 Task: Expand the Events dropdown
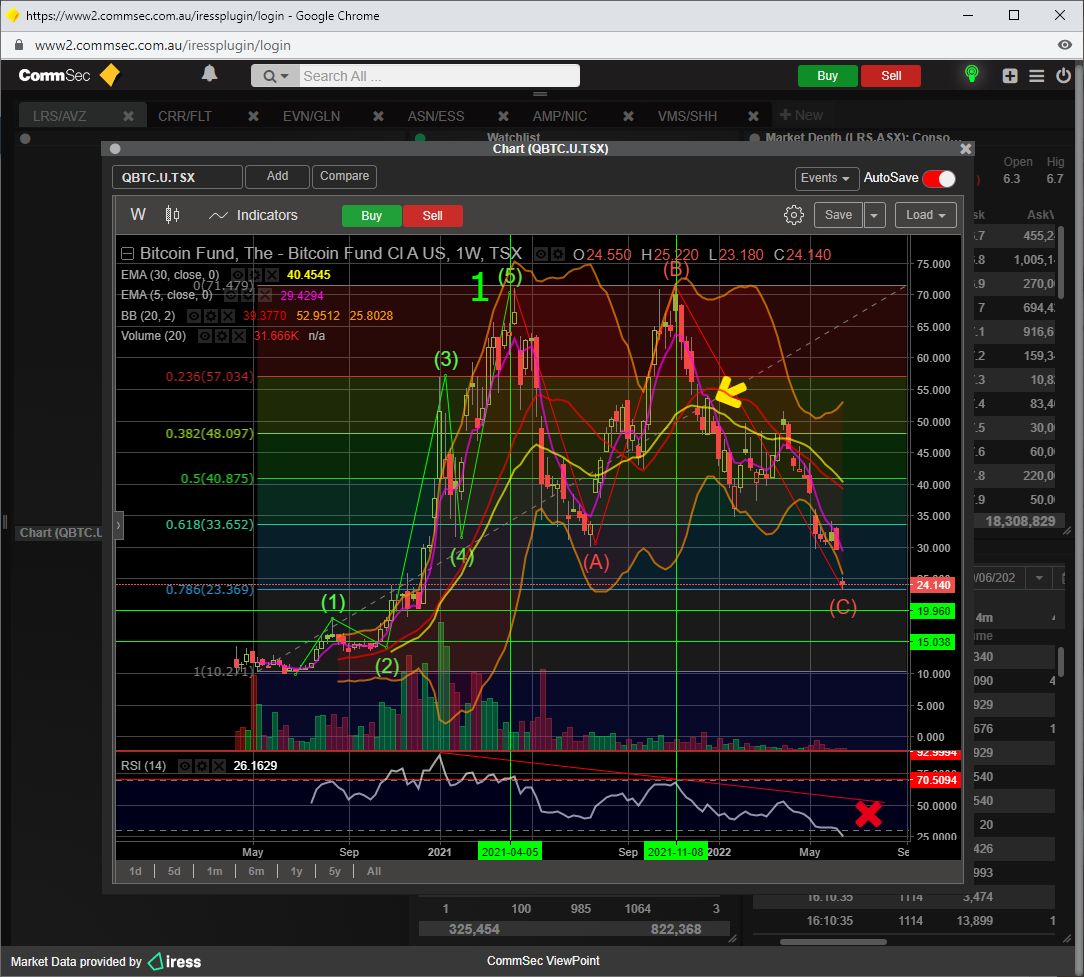tap(827, 178)
